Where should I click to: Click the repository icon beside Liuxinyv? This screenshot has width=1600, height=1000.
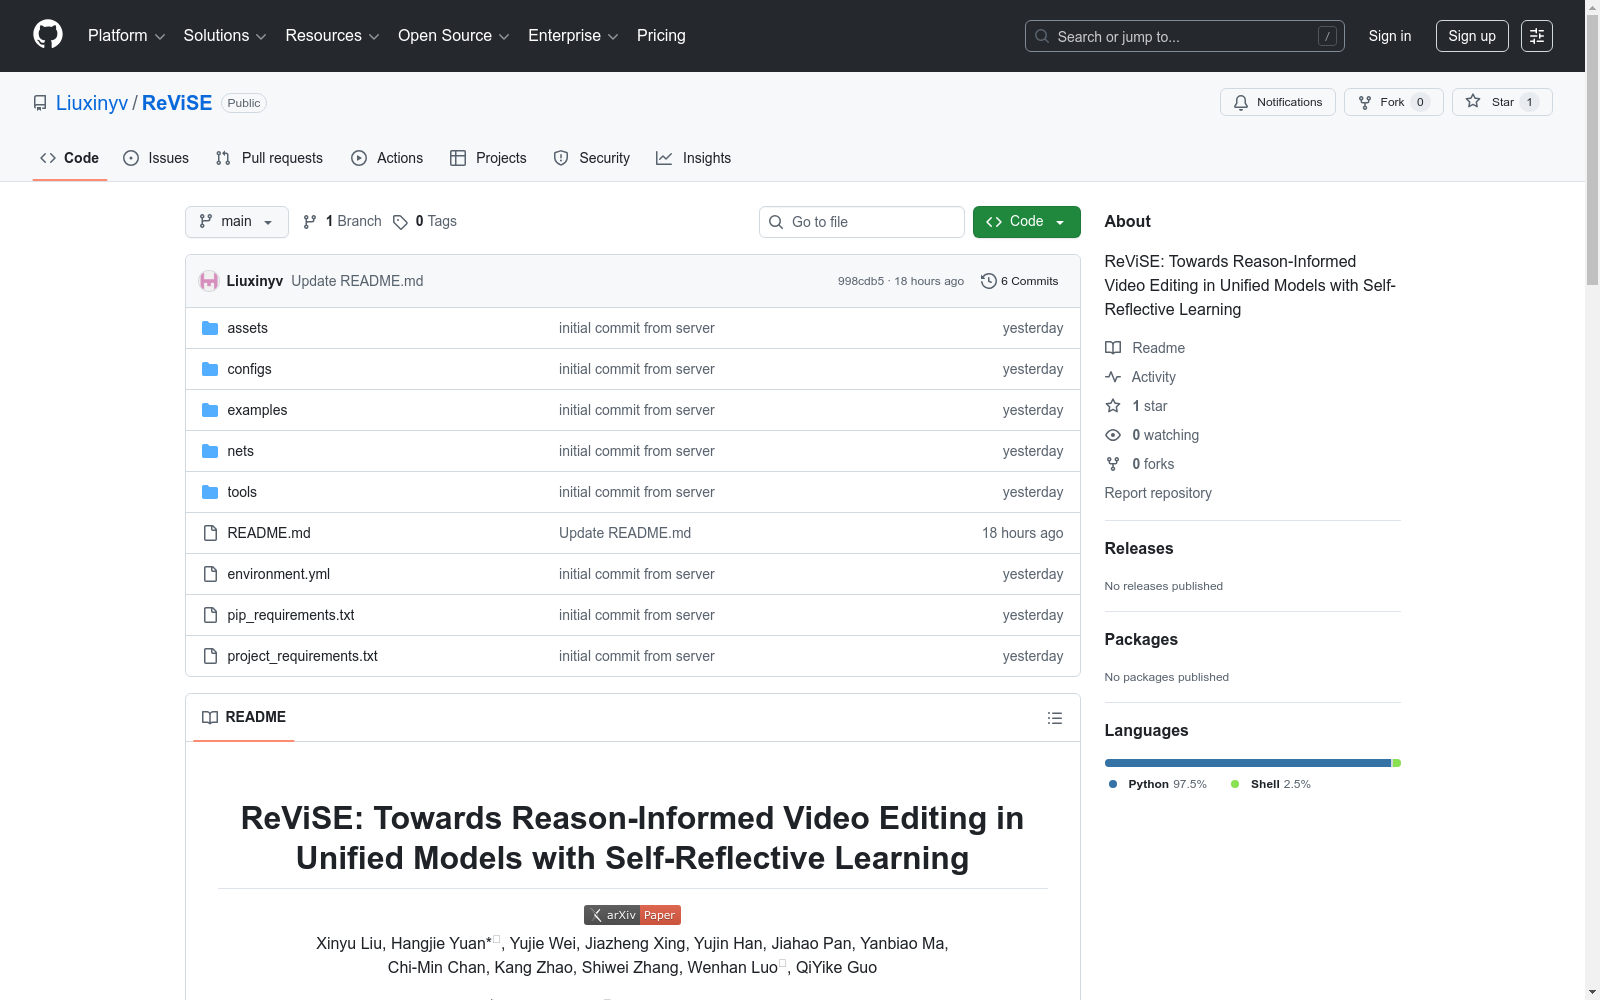40,103
